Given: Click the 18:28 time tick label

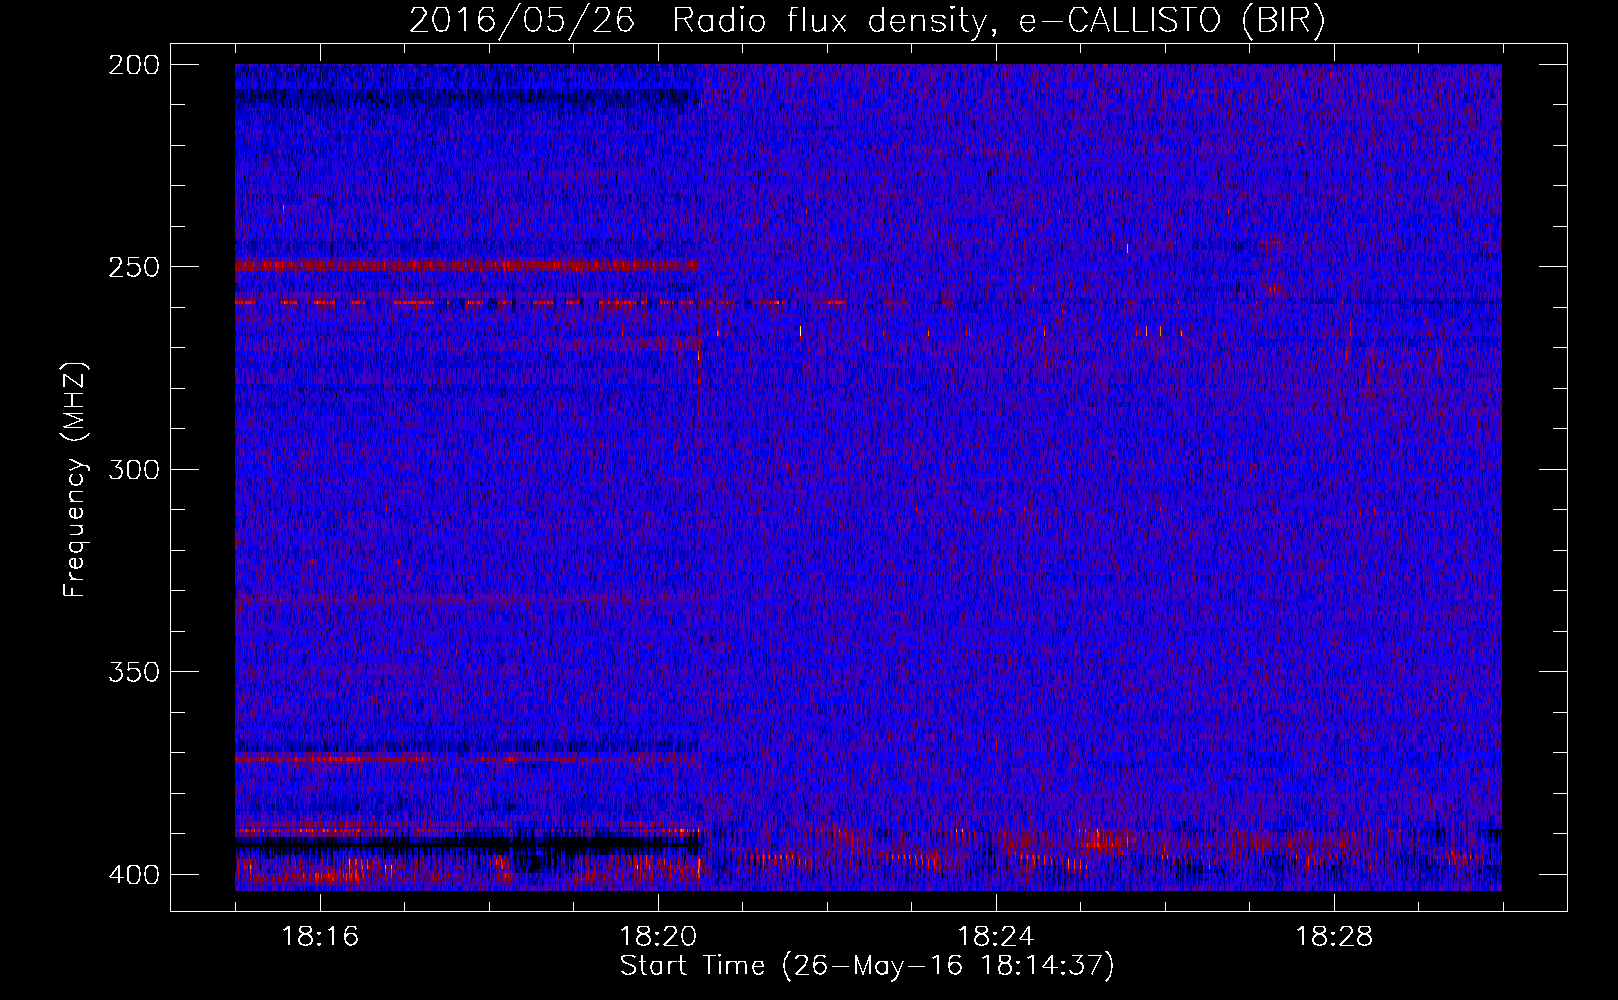Looking at the screenshot, I should [x=1334, y=937].
